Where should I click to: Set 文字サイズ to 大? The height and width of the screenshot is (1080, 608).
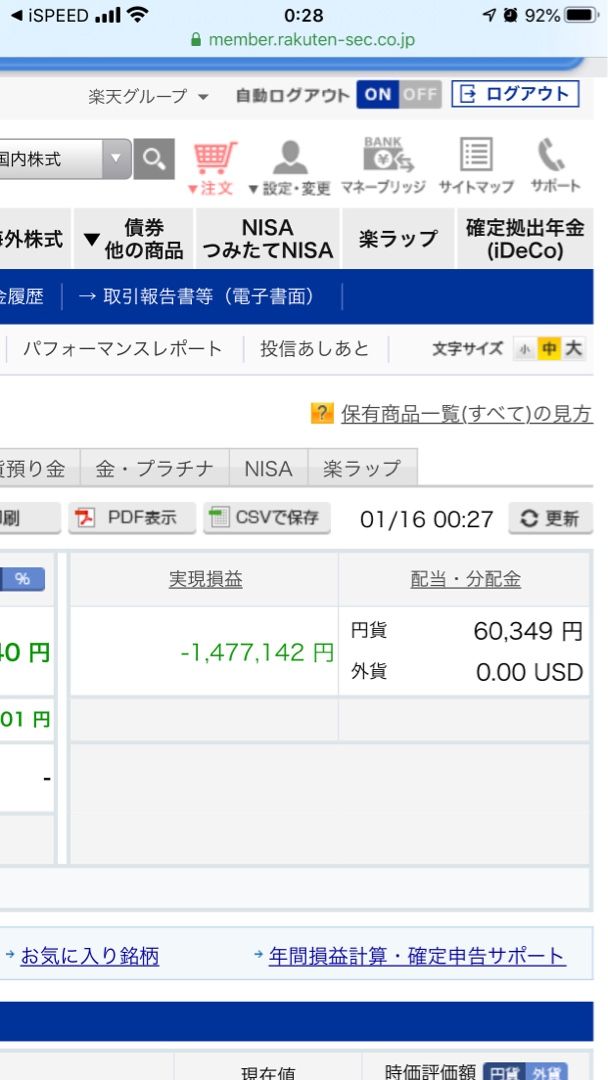coord(573,349)
